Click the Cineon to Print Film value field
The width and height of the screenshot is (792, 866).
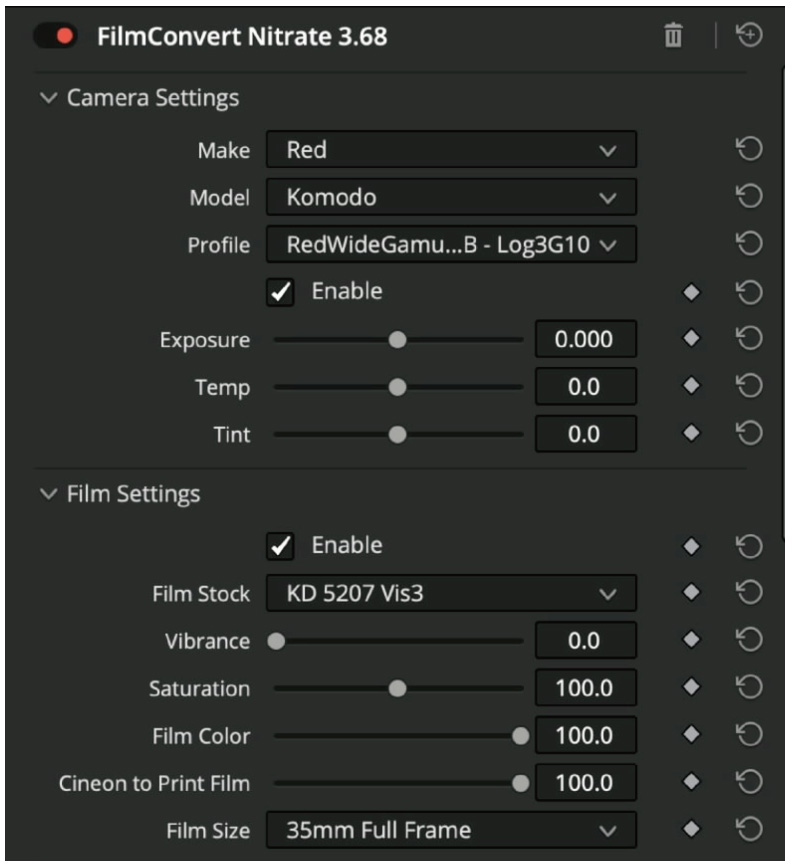585,783
